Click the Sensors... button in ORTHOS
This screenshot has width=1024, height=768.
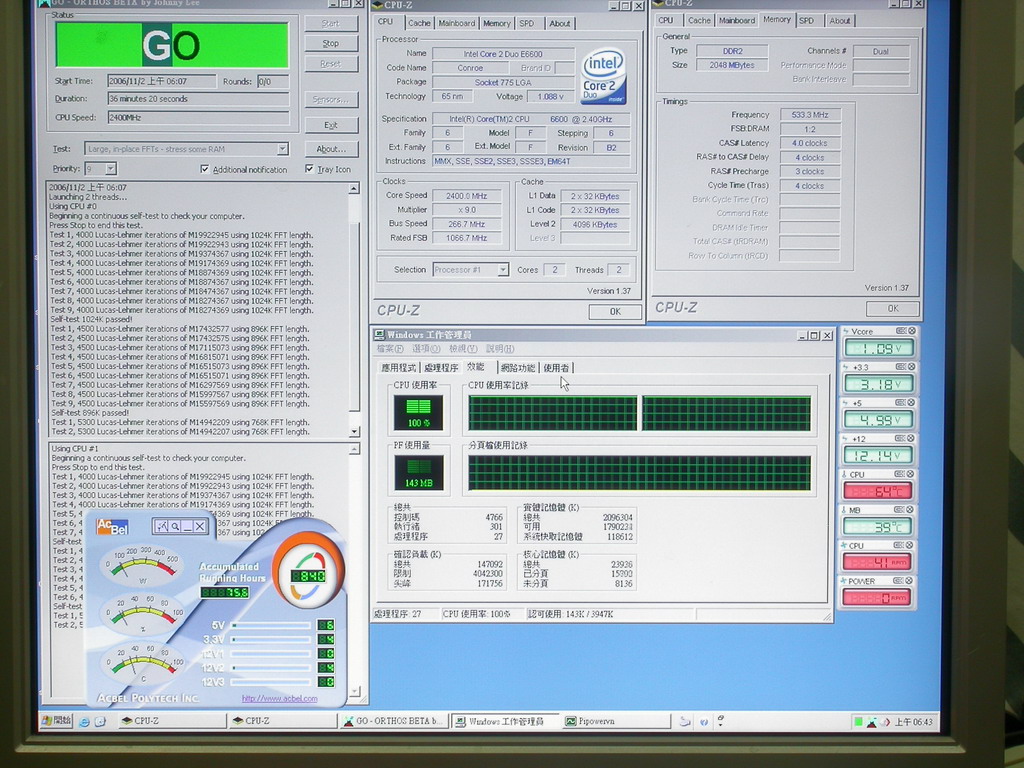tap(330, 99)
